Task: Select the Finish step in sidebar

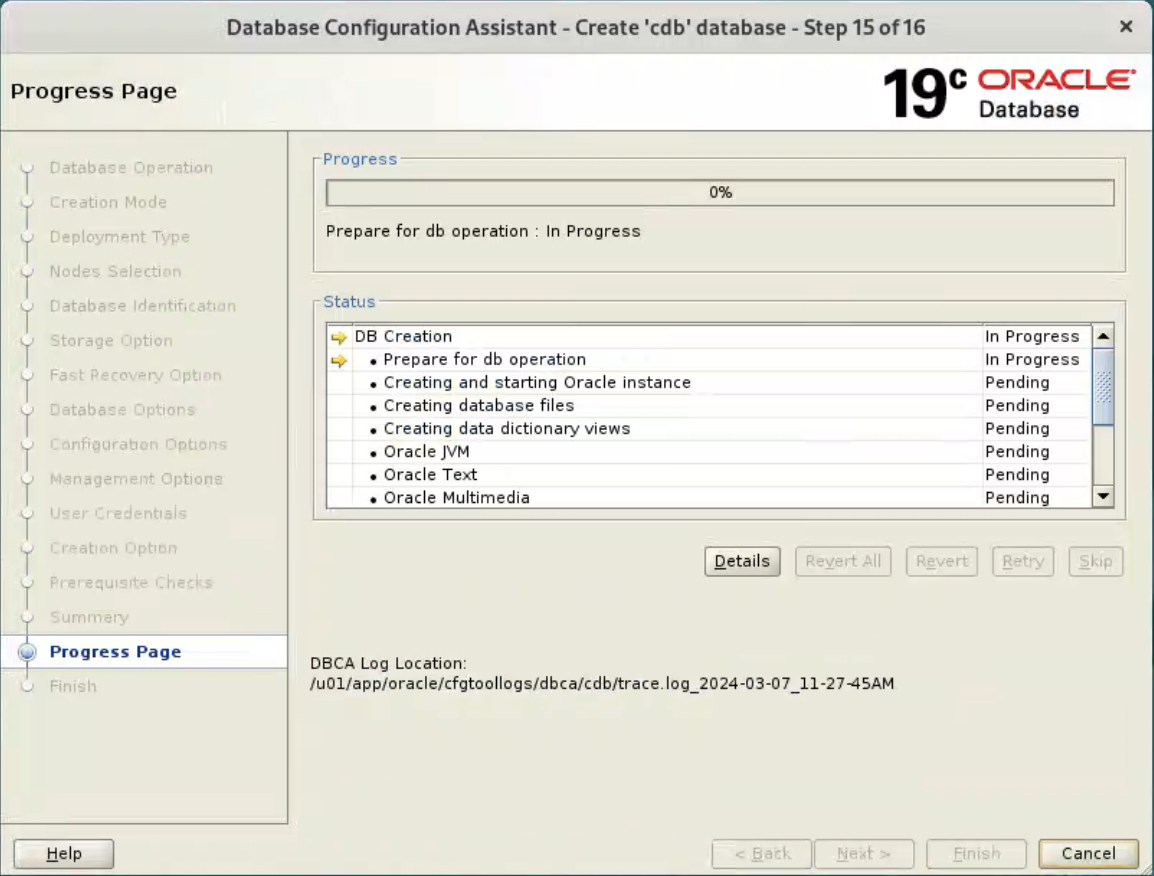Action: [73, 687]
